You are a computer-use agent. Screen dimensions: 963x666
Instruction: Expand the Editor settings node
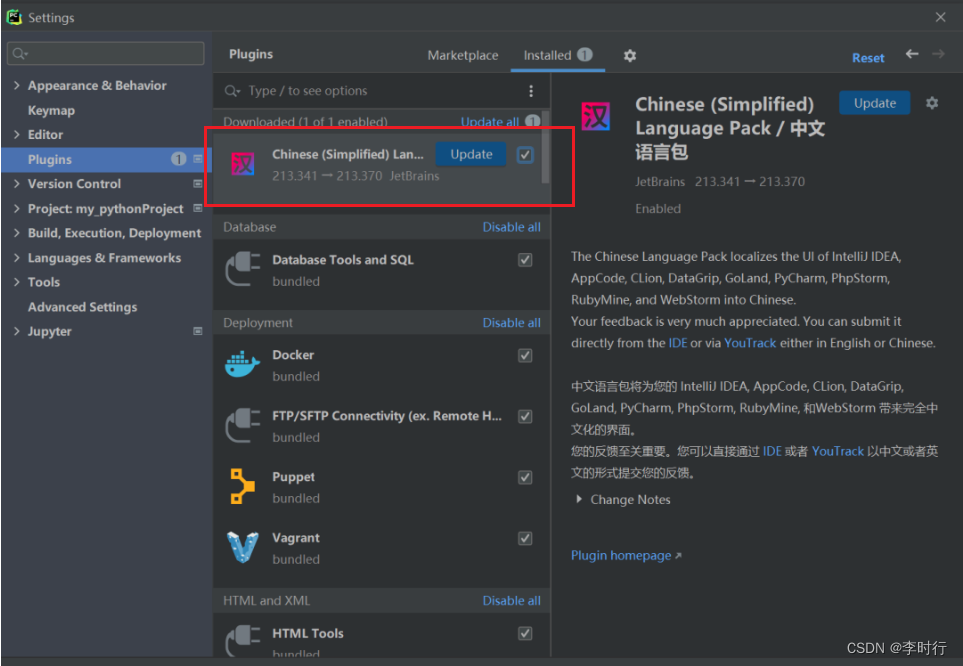17,135
